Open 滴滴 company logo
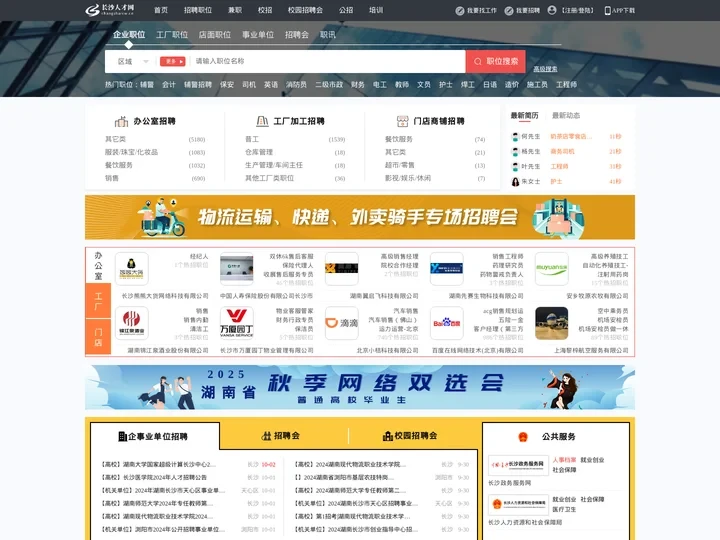This screenshot has height=540, width=720. pos(342,323)
